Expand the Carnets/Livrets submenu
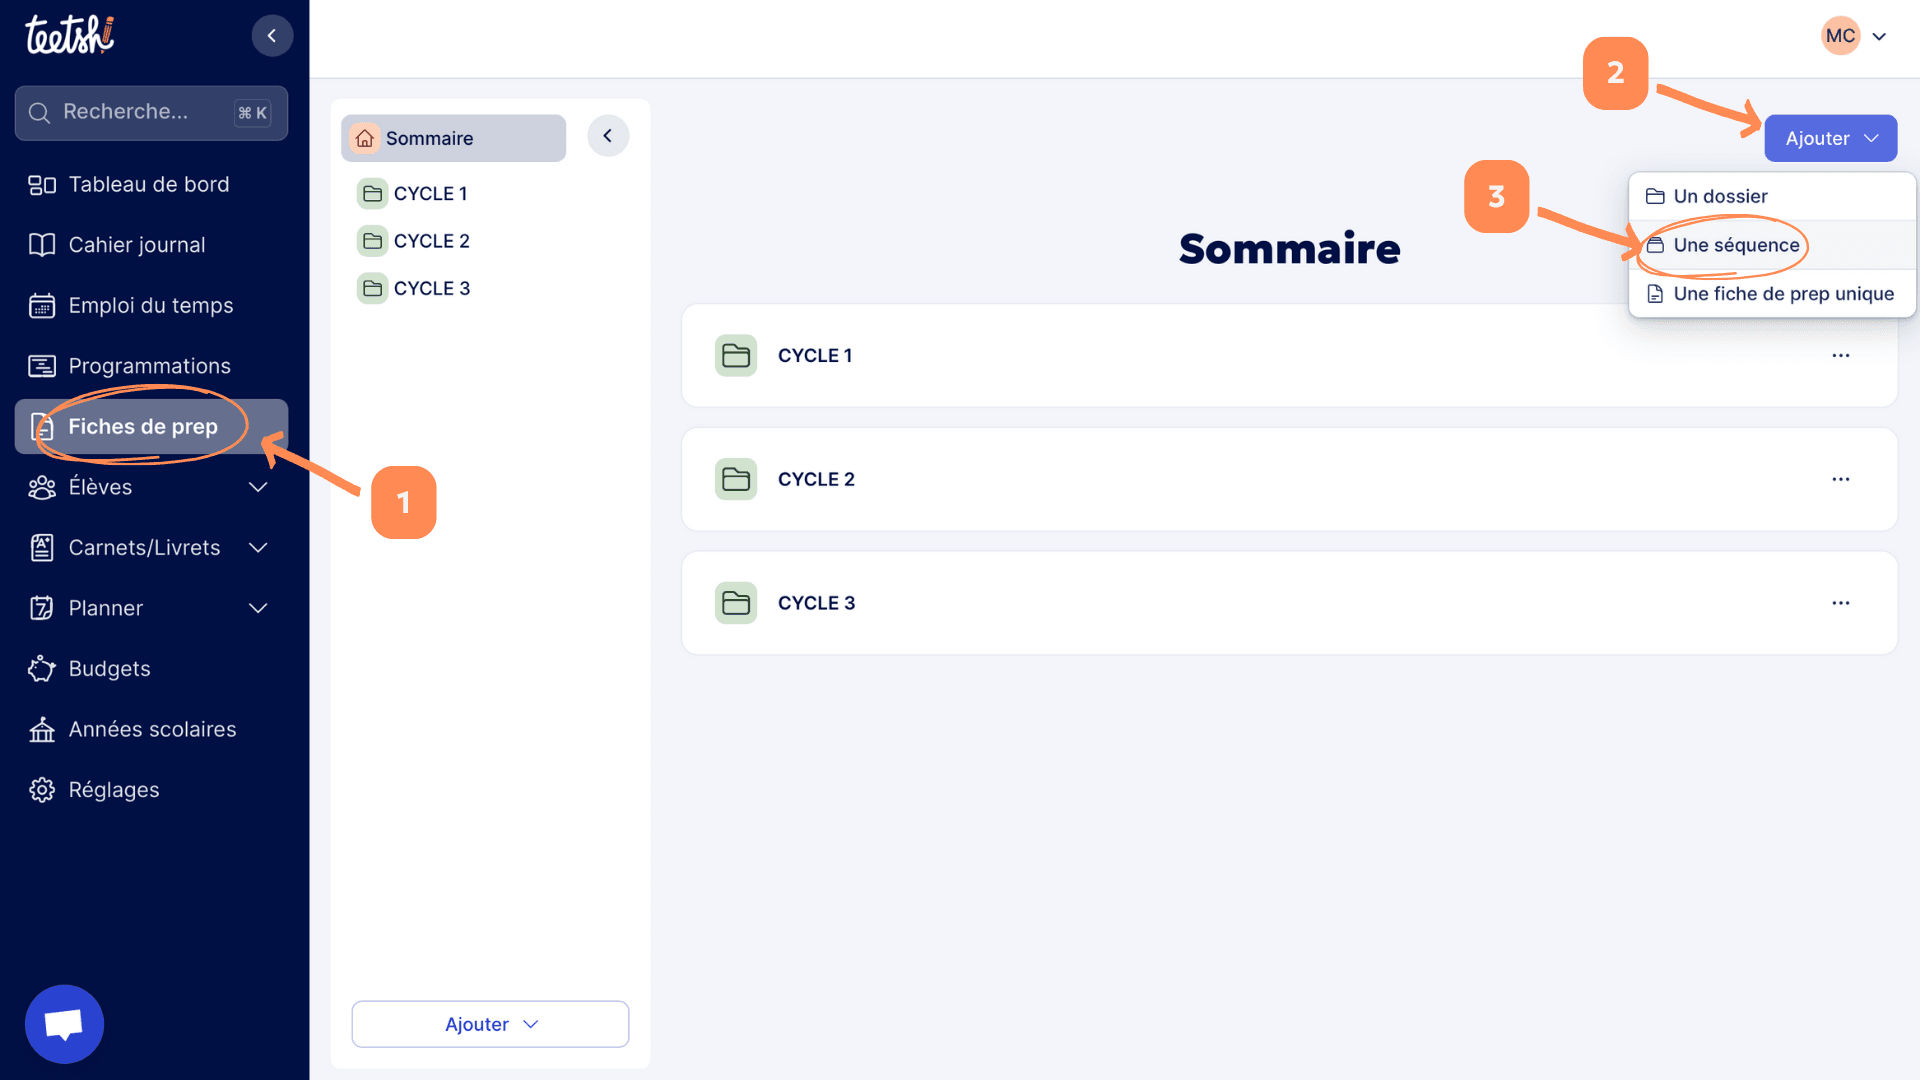 coord(258,548)
